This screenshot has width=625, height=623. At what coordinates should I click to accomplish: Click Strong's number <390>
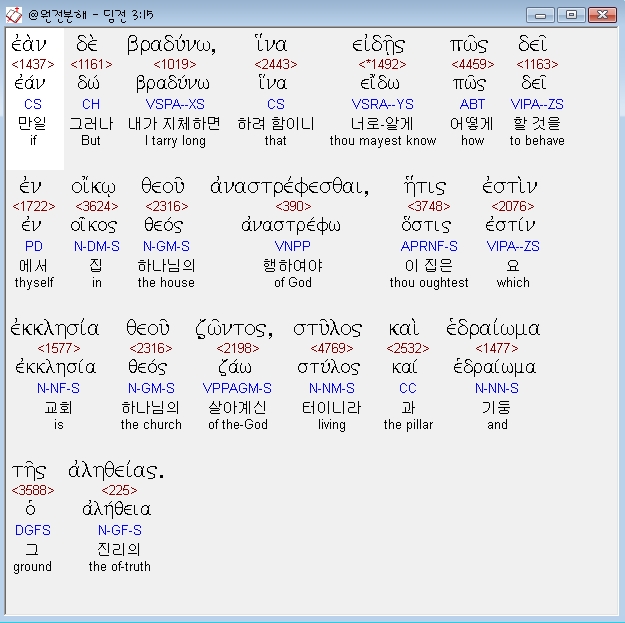point(293,206)
